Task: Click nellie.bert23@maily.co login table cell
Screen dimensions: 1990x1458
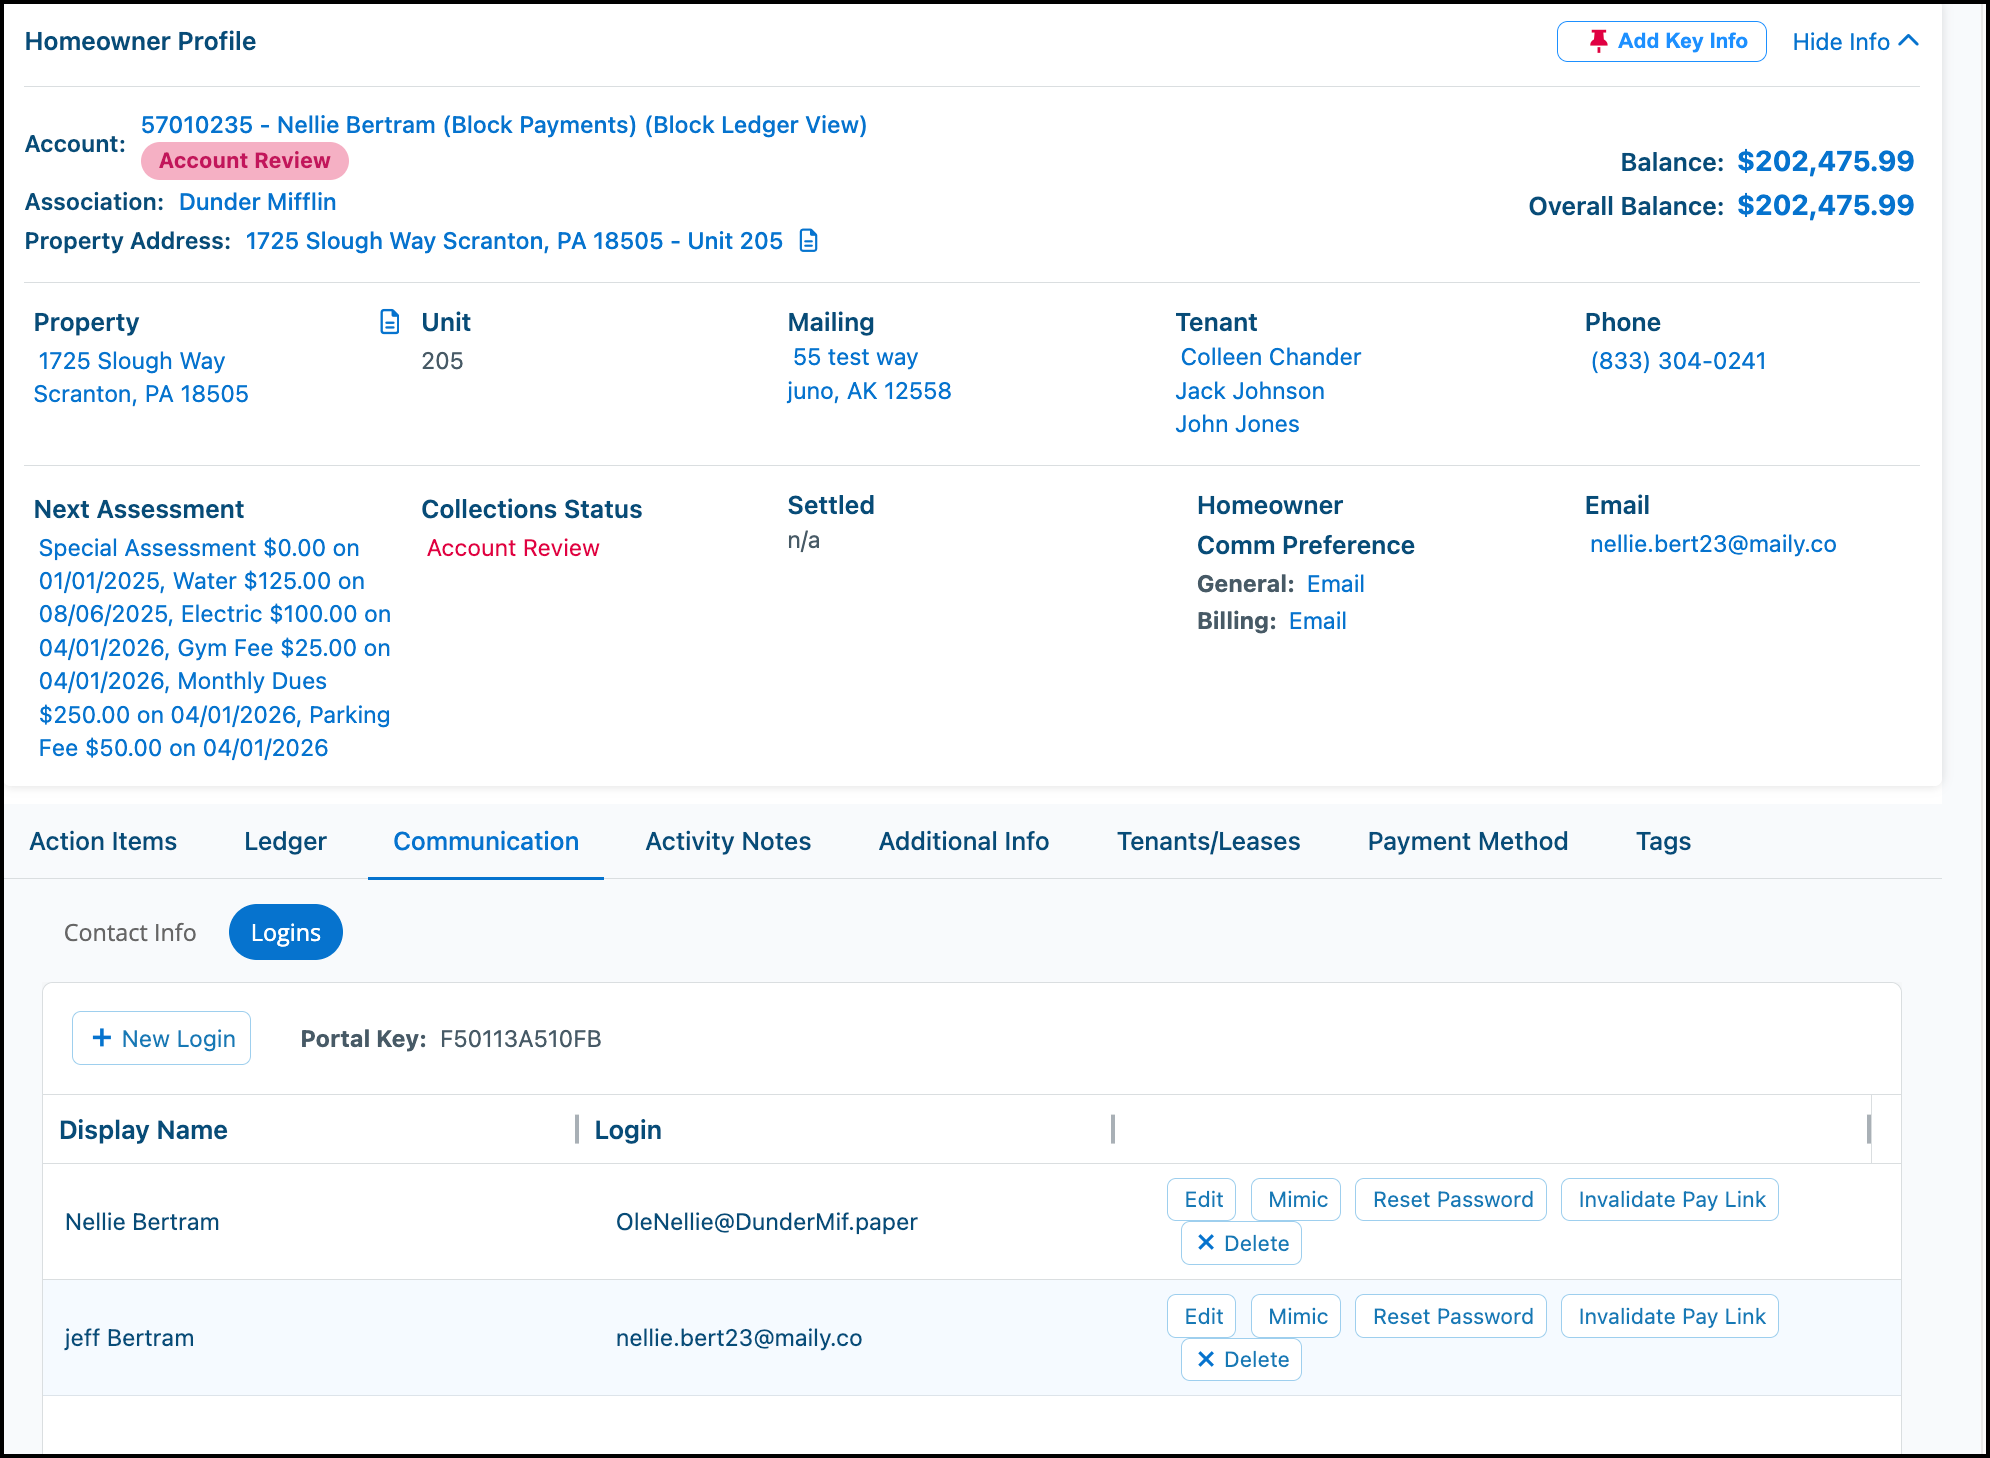Action: [739, 1338]
